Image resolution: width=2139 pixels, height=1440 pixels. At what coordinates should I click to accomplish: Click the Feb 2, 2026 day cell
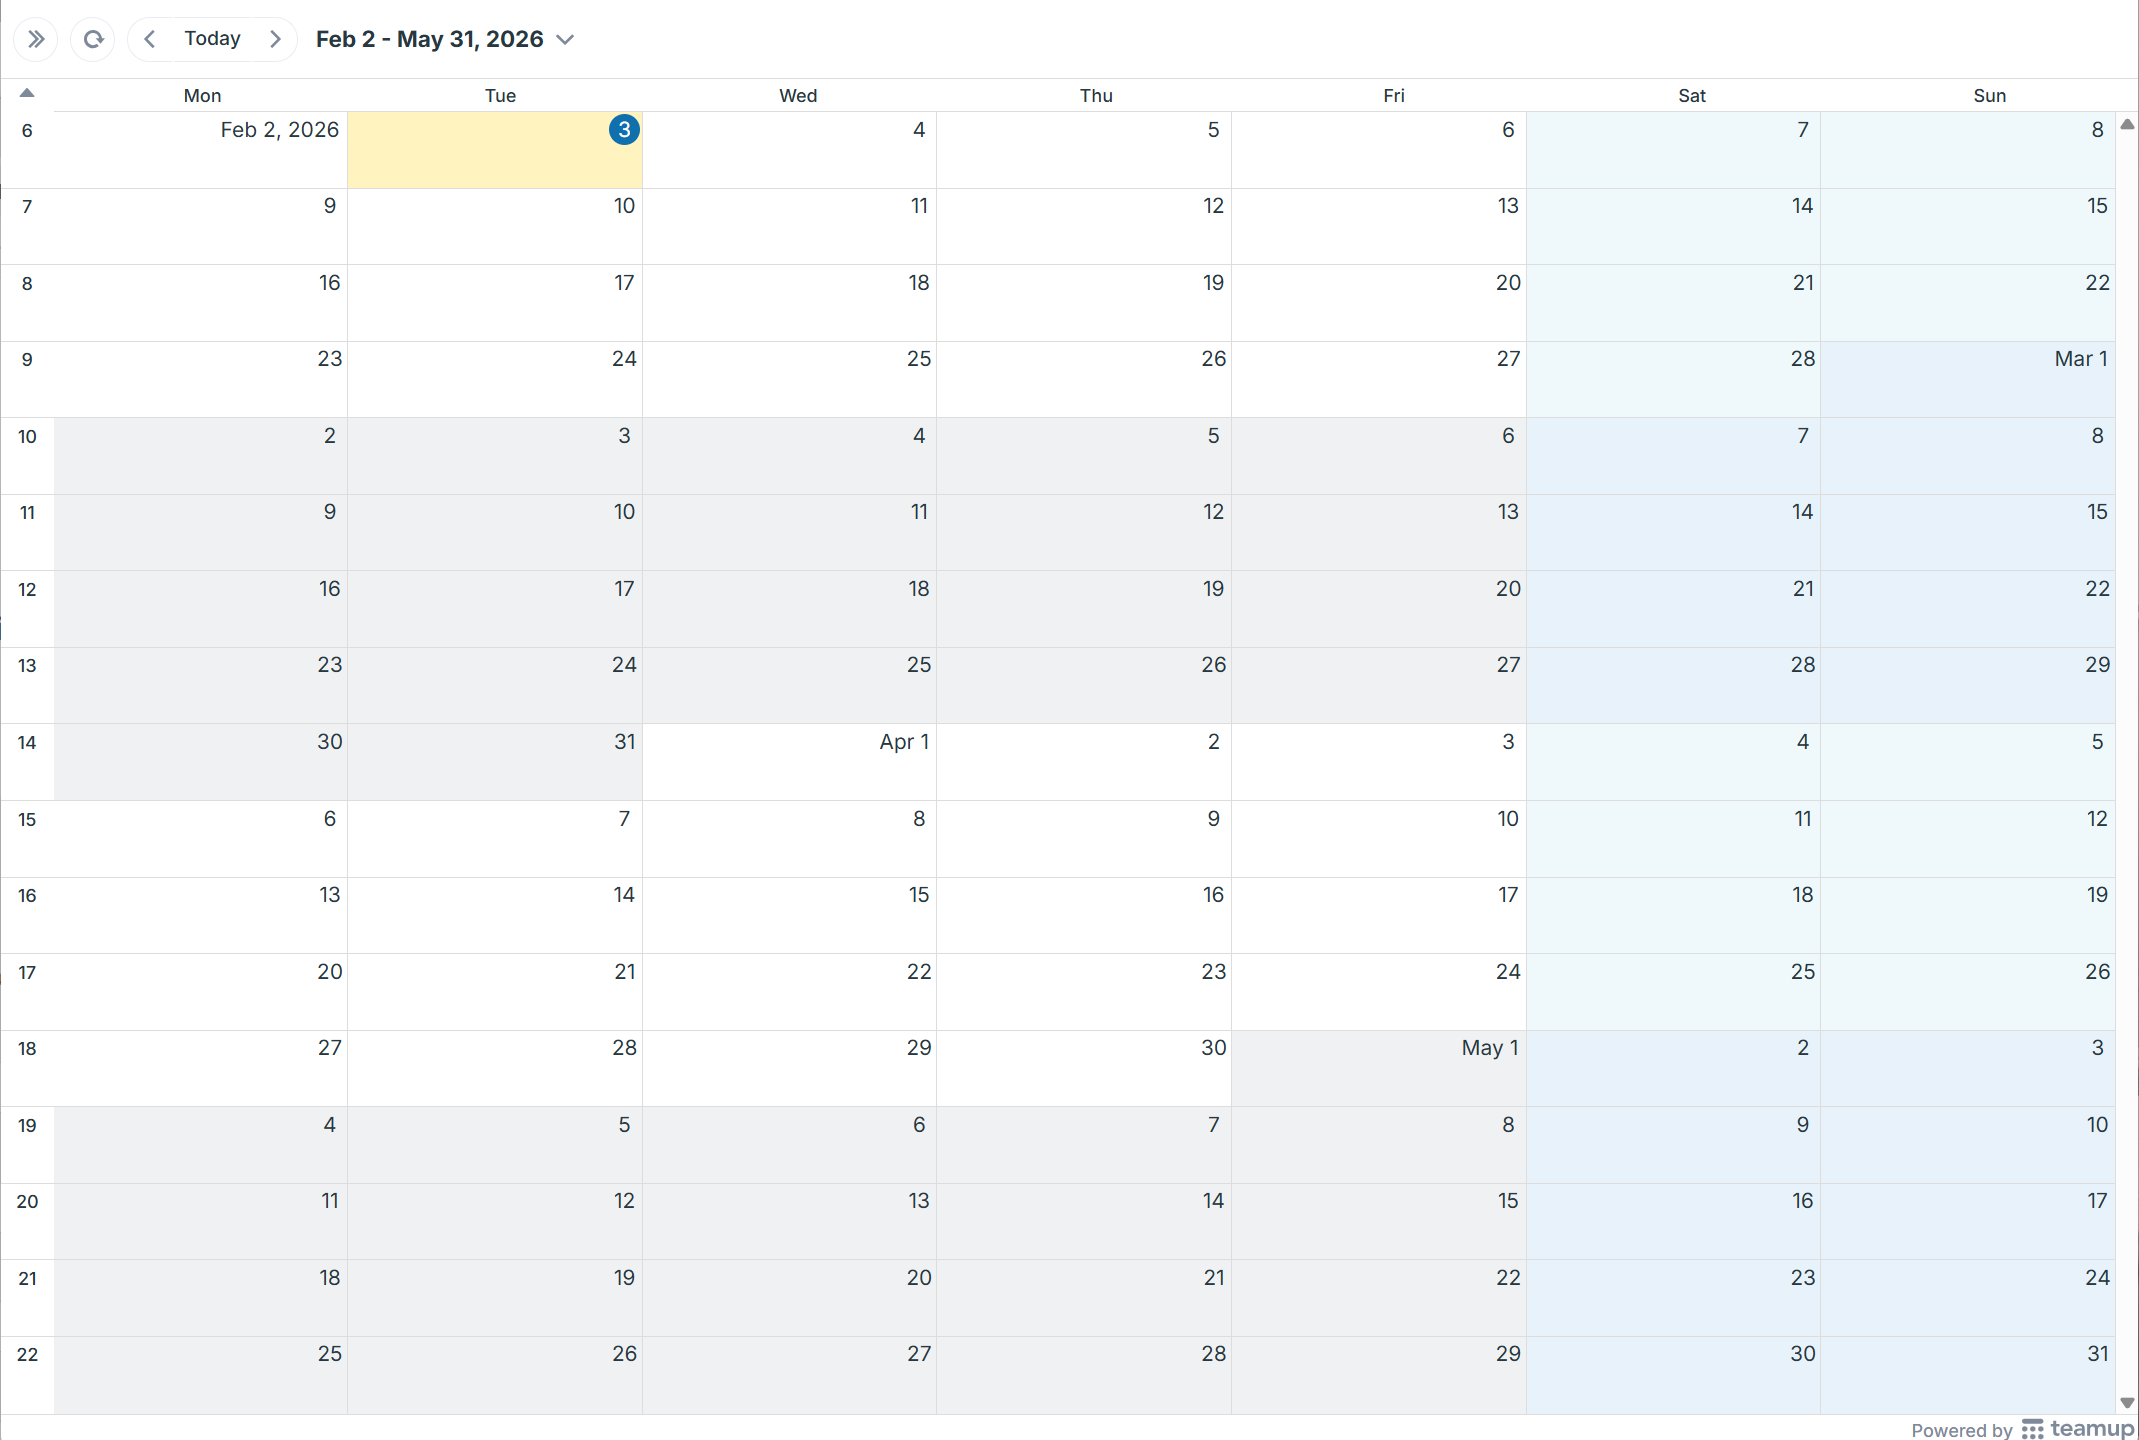pos(200,150)
